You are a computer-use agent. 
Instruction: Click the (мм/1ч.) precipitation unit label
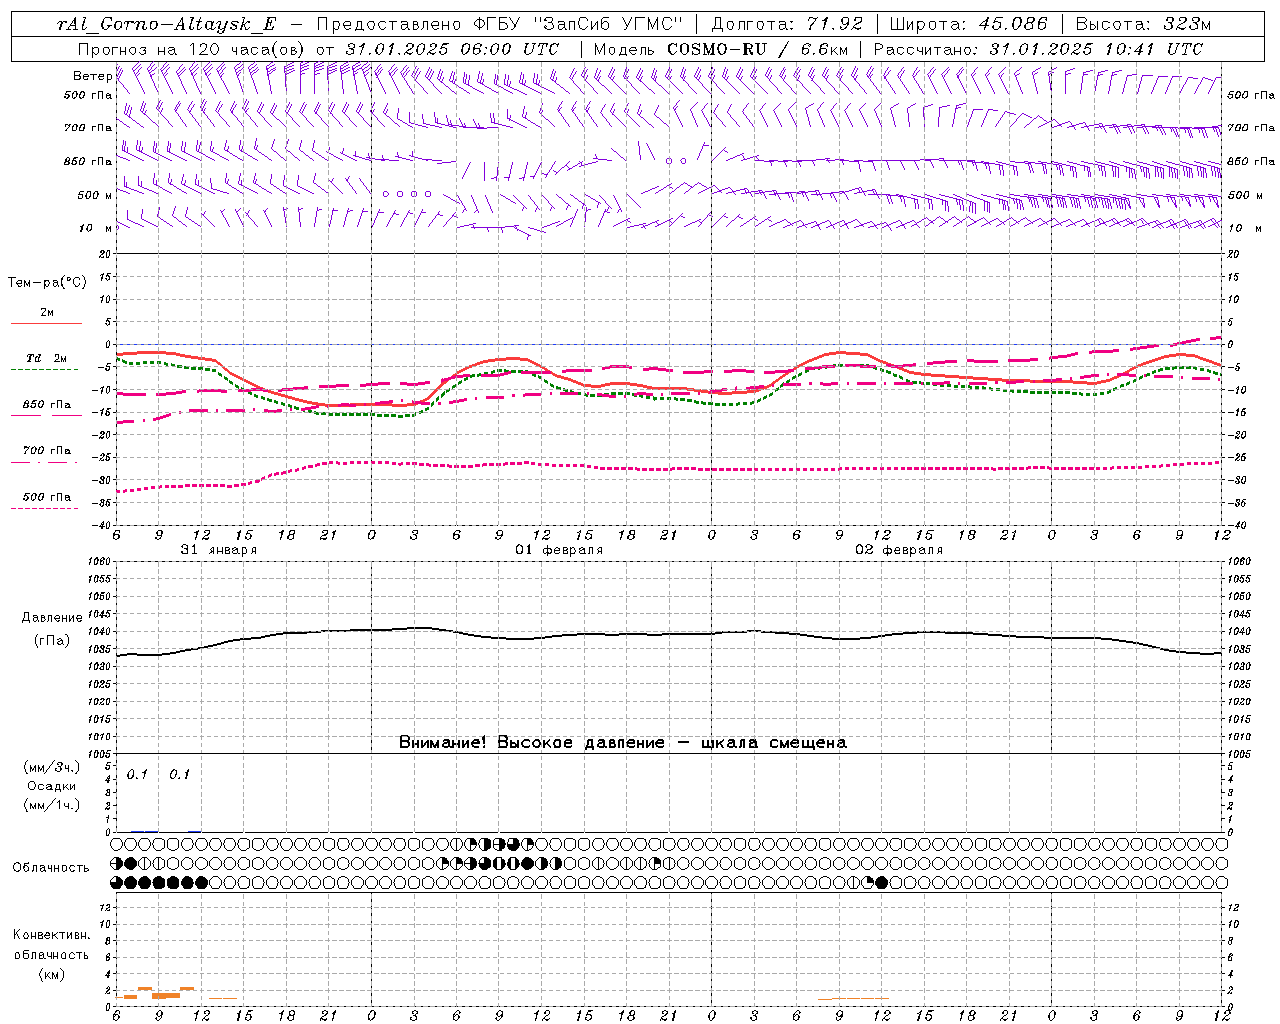pyautogui.click(x=52, y=805)
